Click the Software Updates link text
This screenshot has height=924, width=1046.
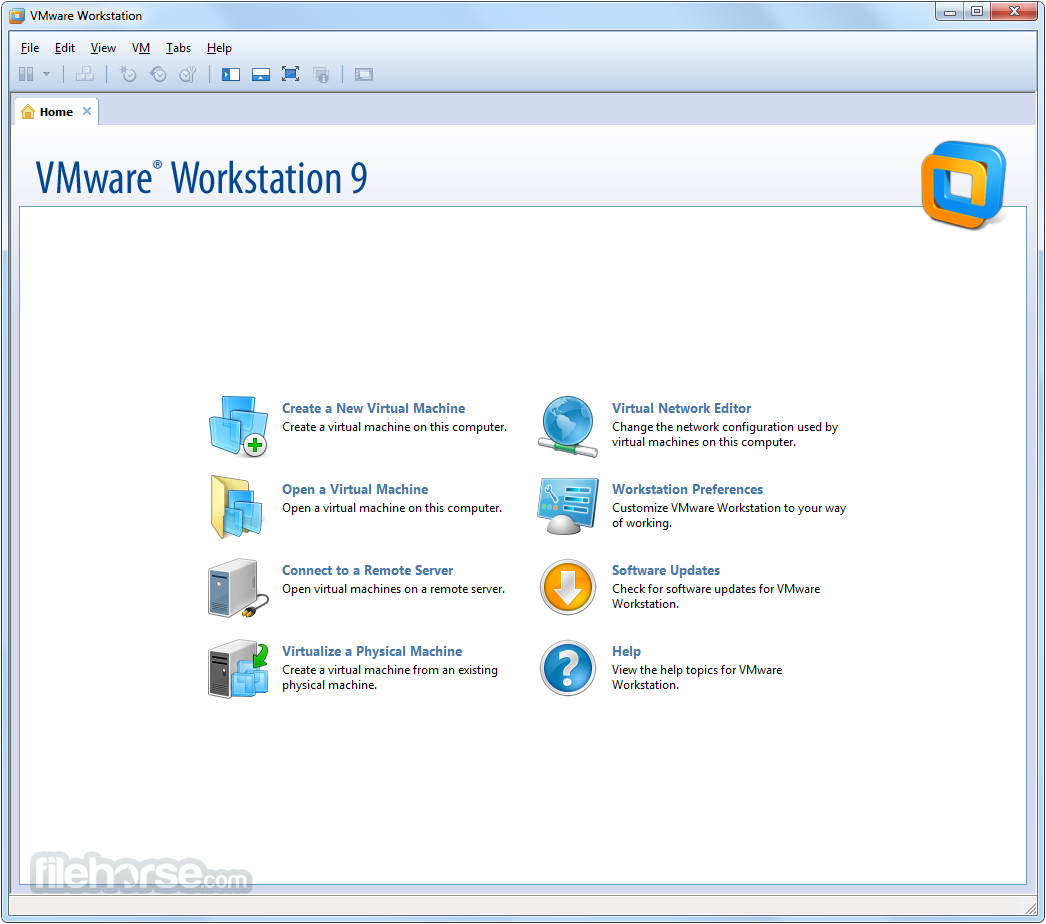coord(665,570)
